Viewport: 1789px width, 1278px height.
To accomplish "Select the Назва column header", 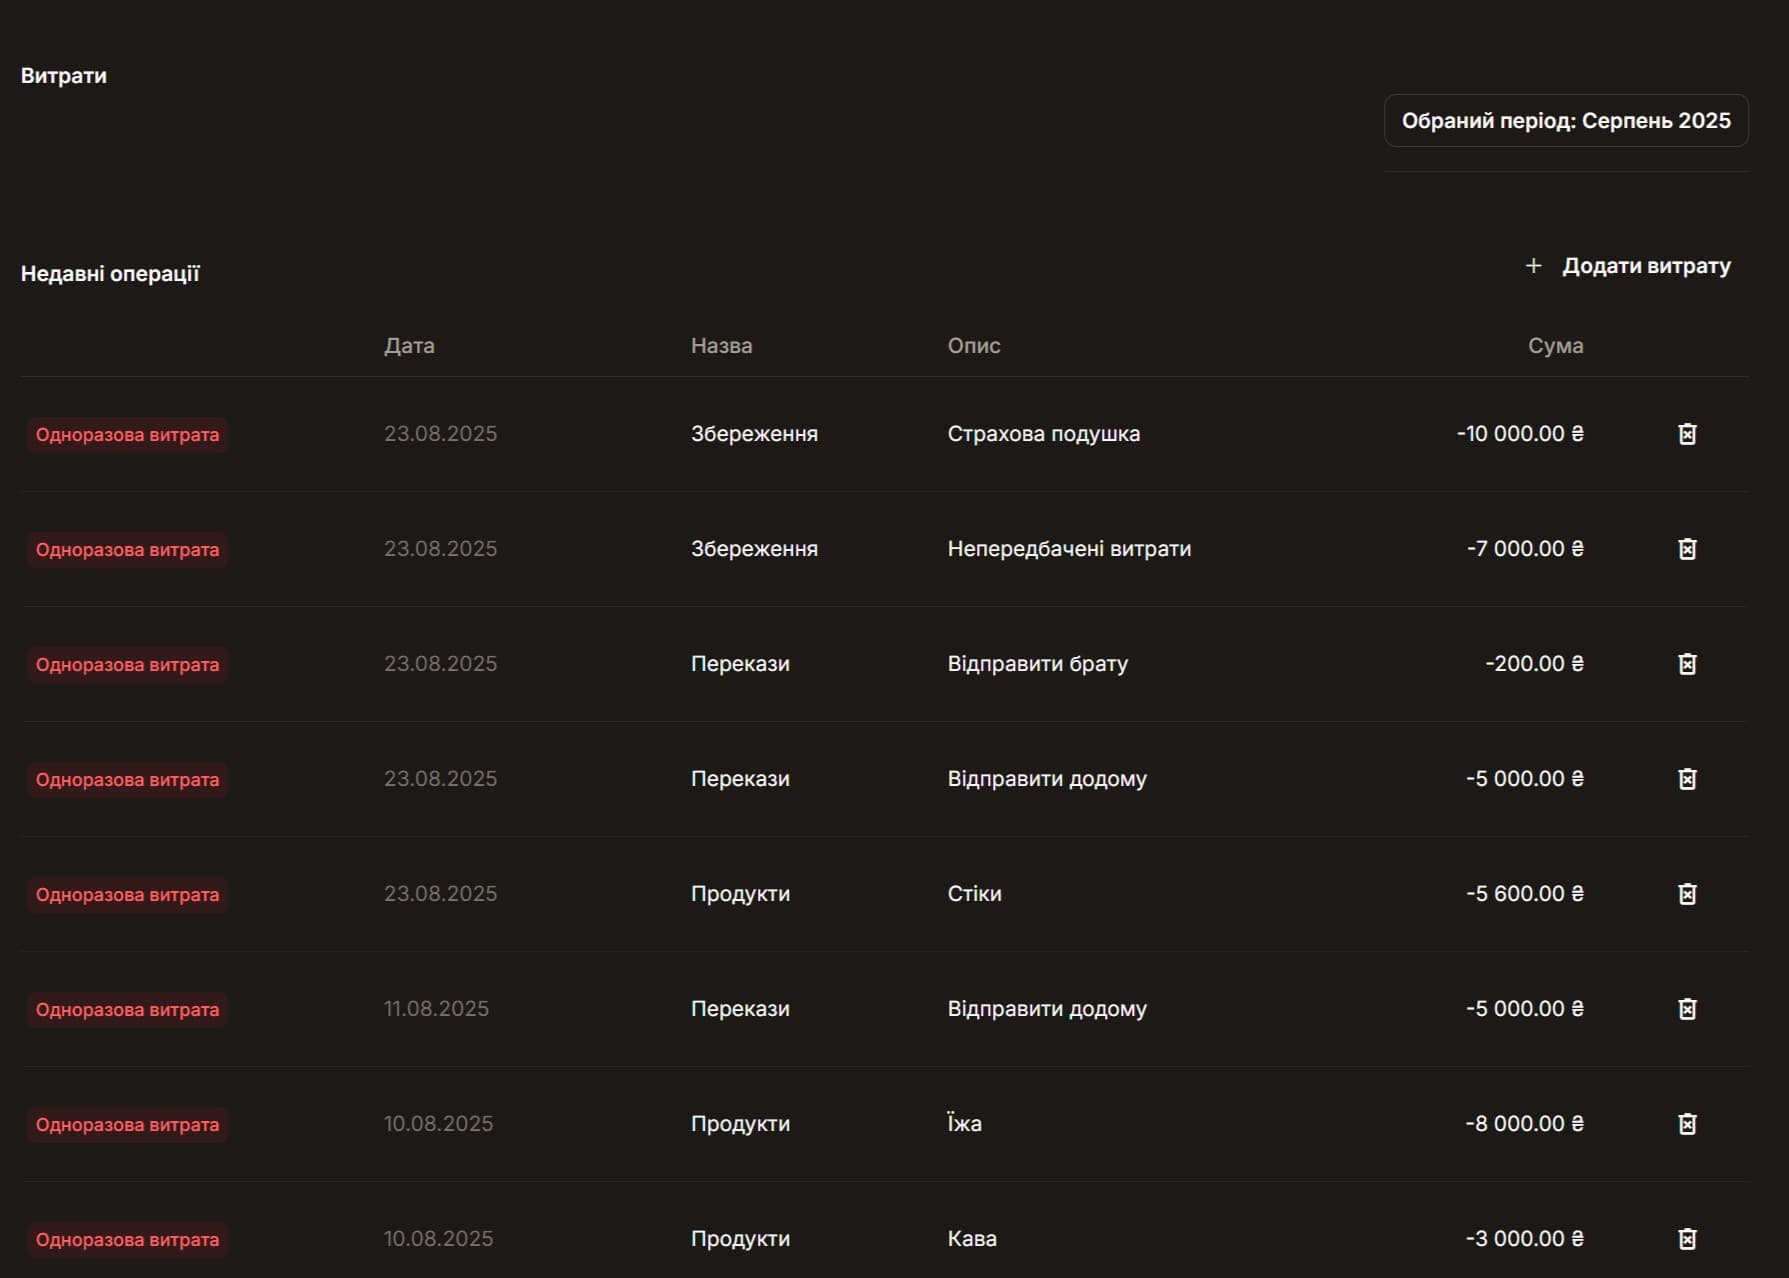I will (x=721, y=346).
